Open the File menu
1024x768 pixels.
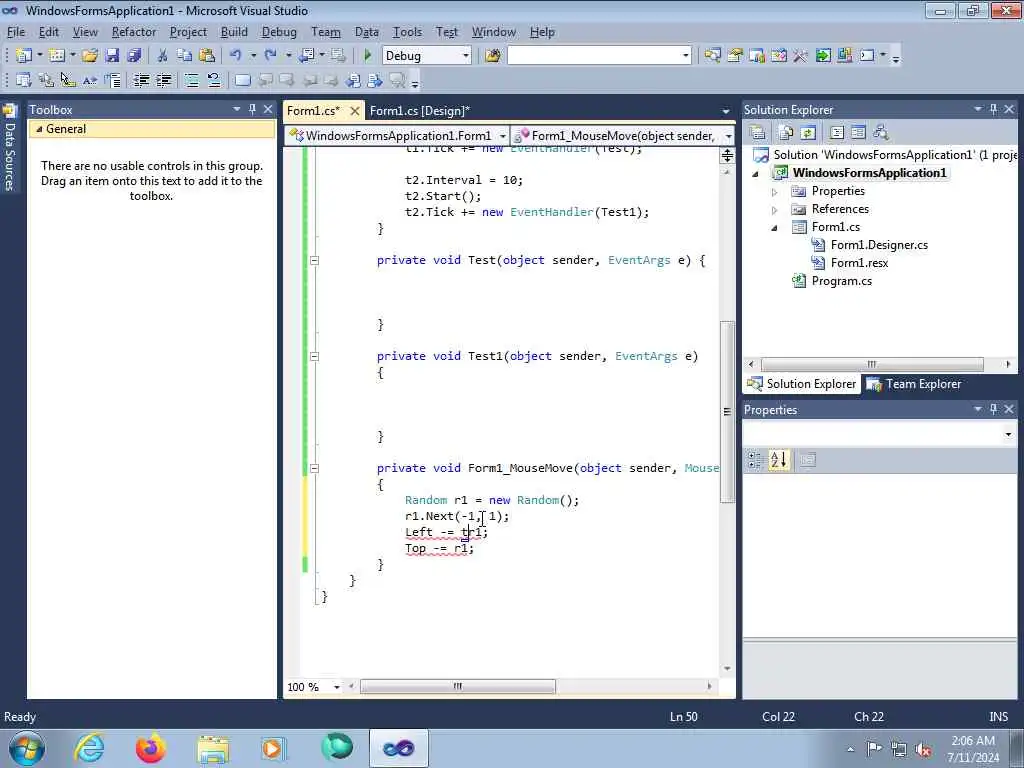coord(16,31)
